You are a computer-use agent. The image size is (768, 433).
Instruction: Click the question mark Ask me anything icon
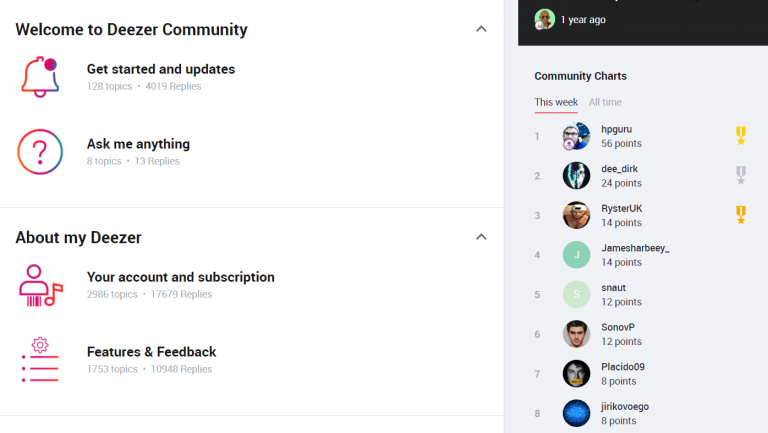click(40, 152)
